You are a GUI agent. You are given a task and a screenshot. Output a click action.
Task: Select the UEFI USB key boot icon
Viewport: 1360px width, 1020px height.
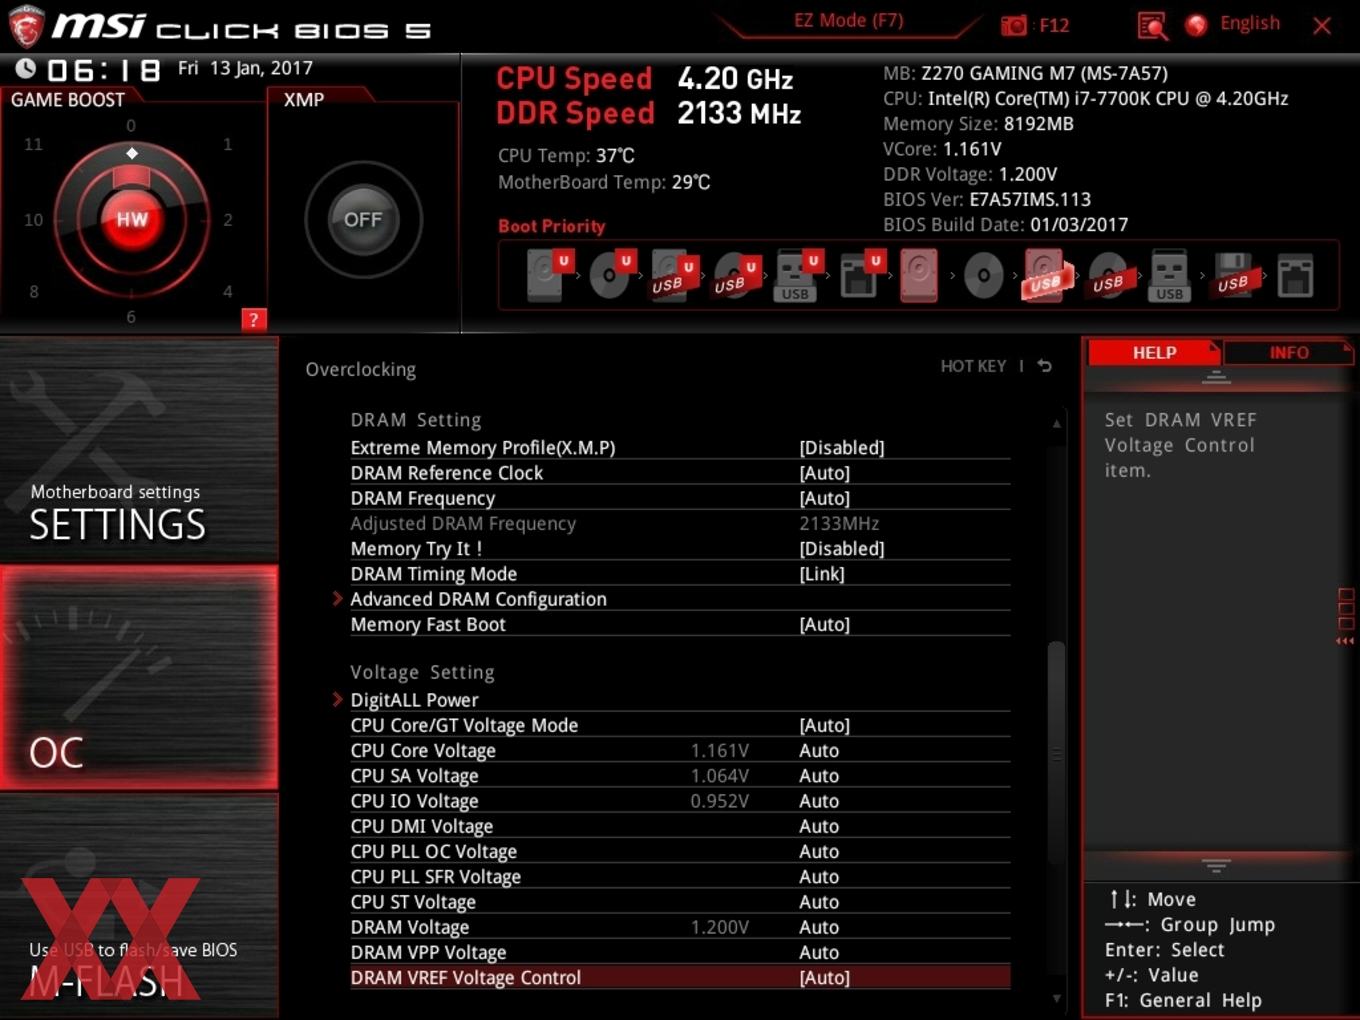[797, 275]
